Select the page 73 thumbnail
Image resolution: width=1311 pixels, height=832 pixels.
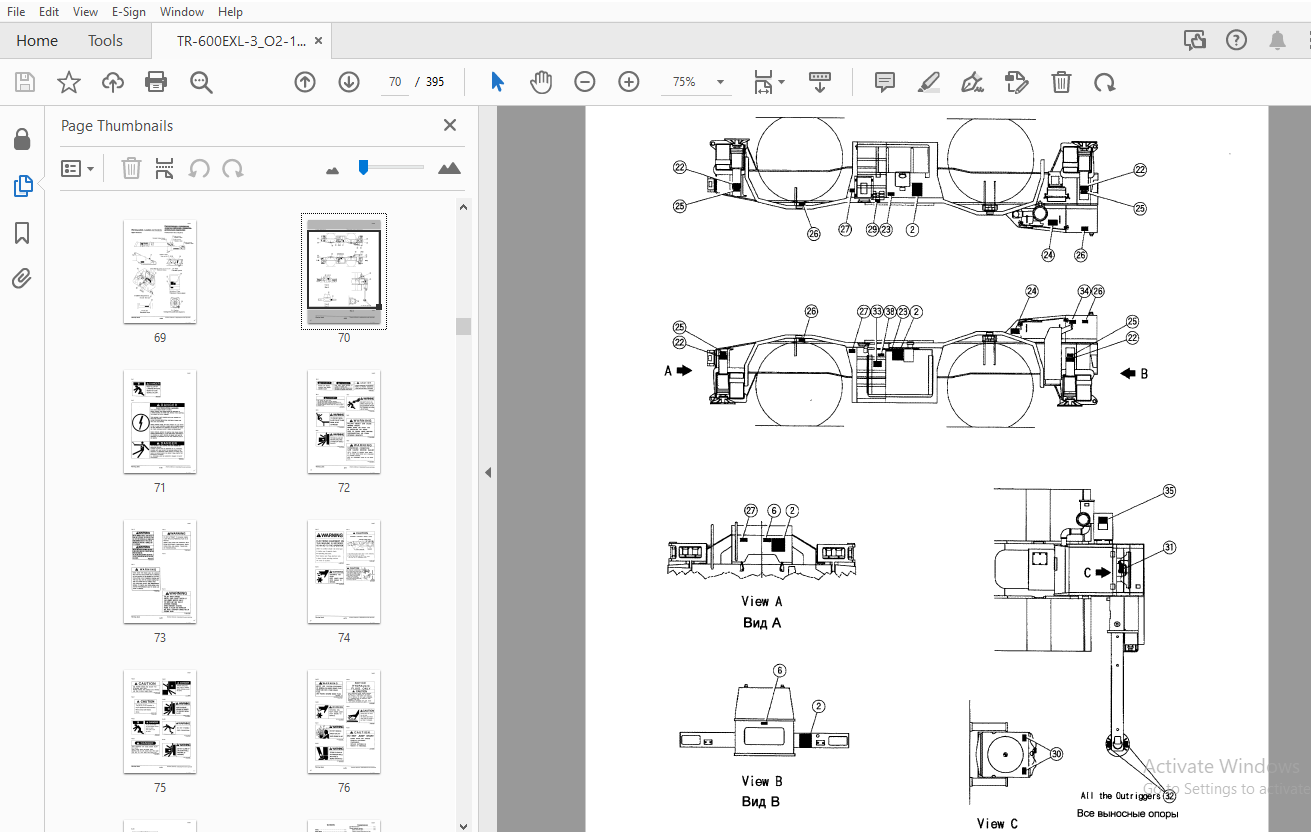(x=160, y=572)
